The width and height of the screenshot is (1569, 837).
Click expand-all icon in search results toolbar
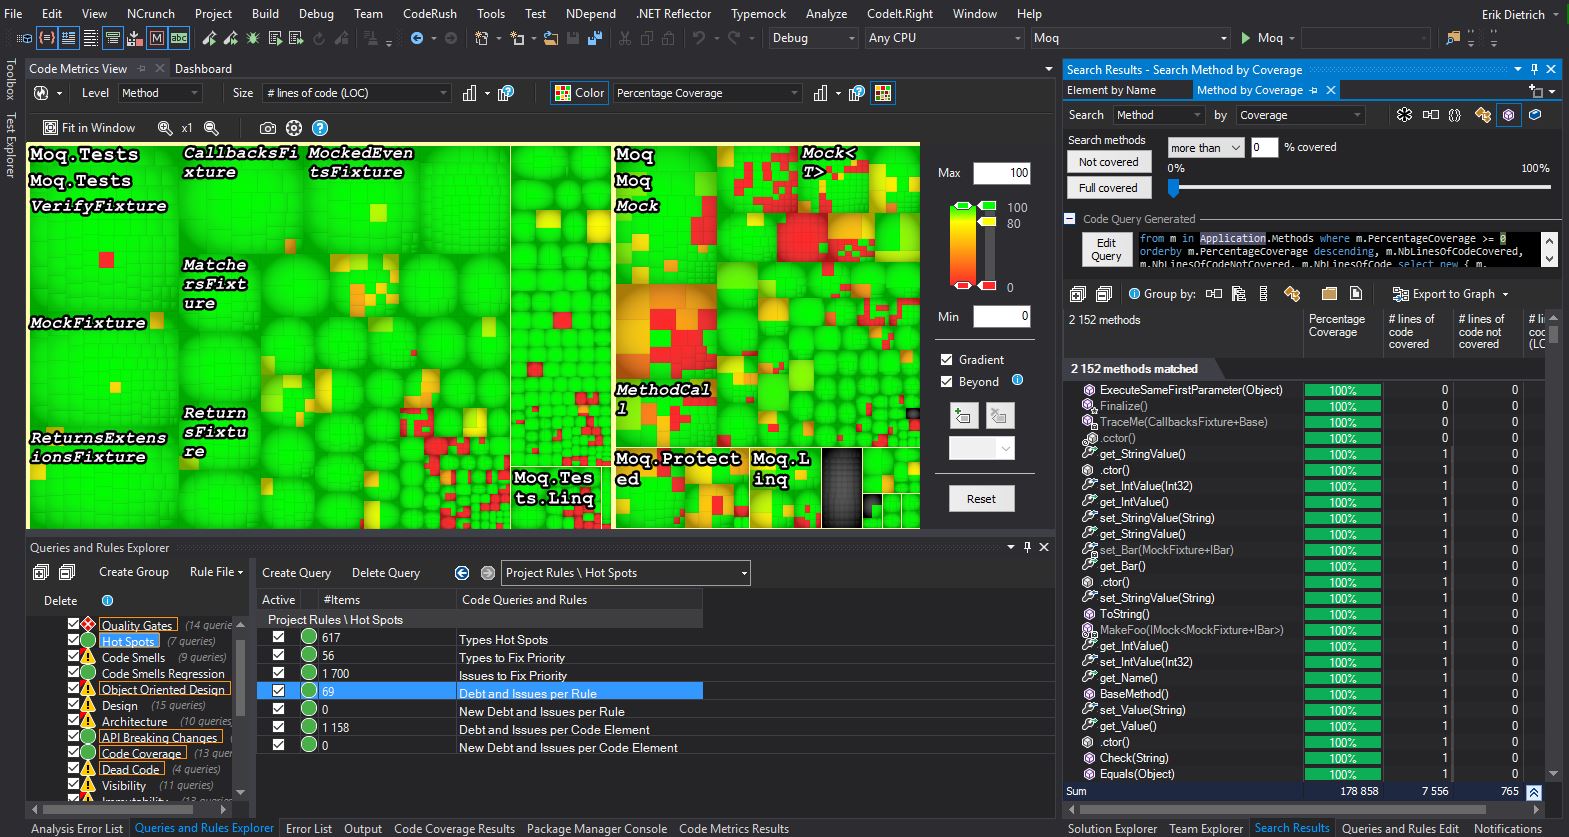(1077, 294)
